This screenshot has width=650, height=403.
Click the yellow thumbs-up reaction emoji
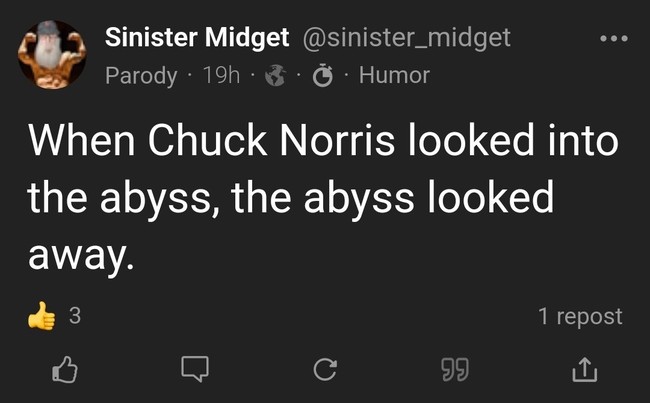click(x=43, y=317)
